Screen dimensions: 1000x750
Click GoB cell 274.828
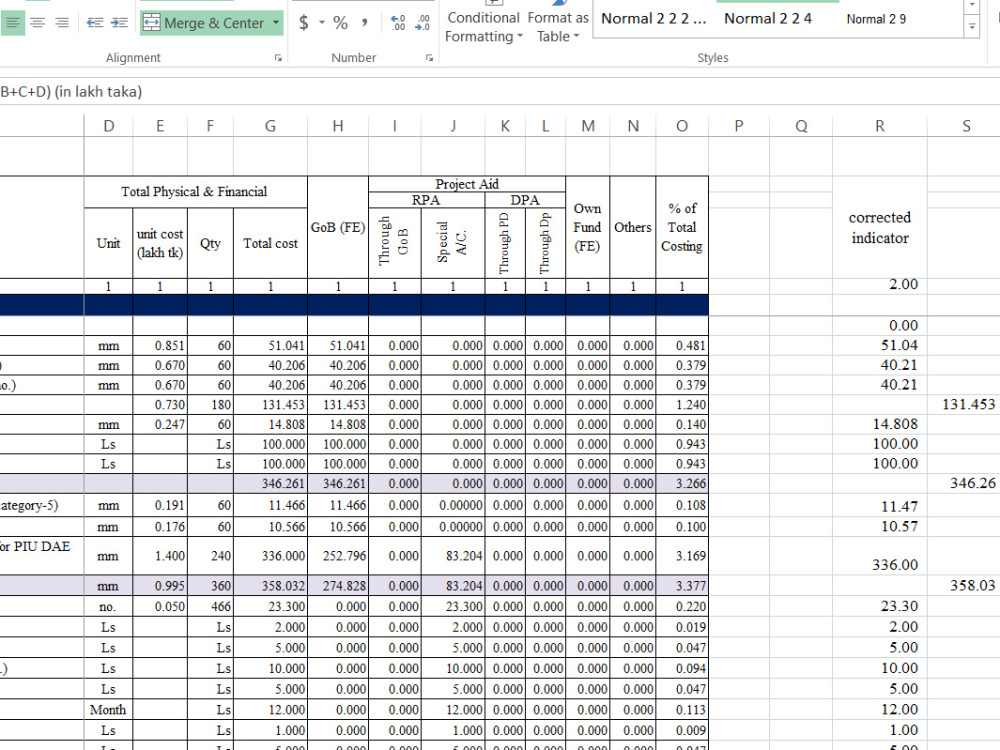coord(338,585)
